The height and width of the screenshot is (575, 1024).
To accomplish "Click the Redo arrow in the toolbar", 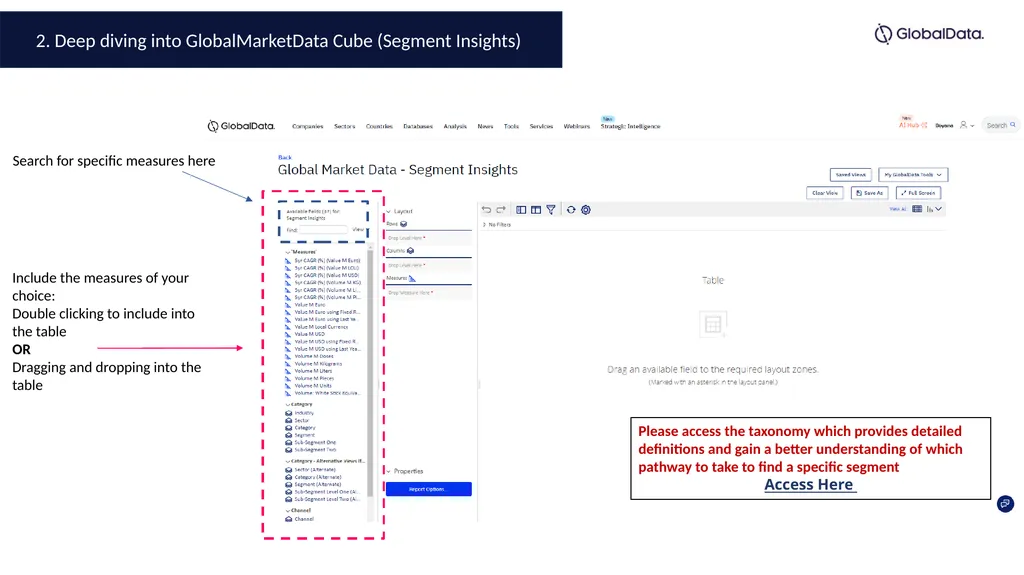I will click(501, 210).
